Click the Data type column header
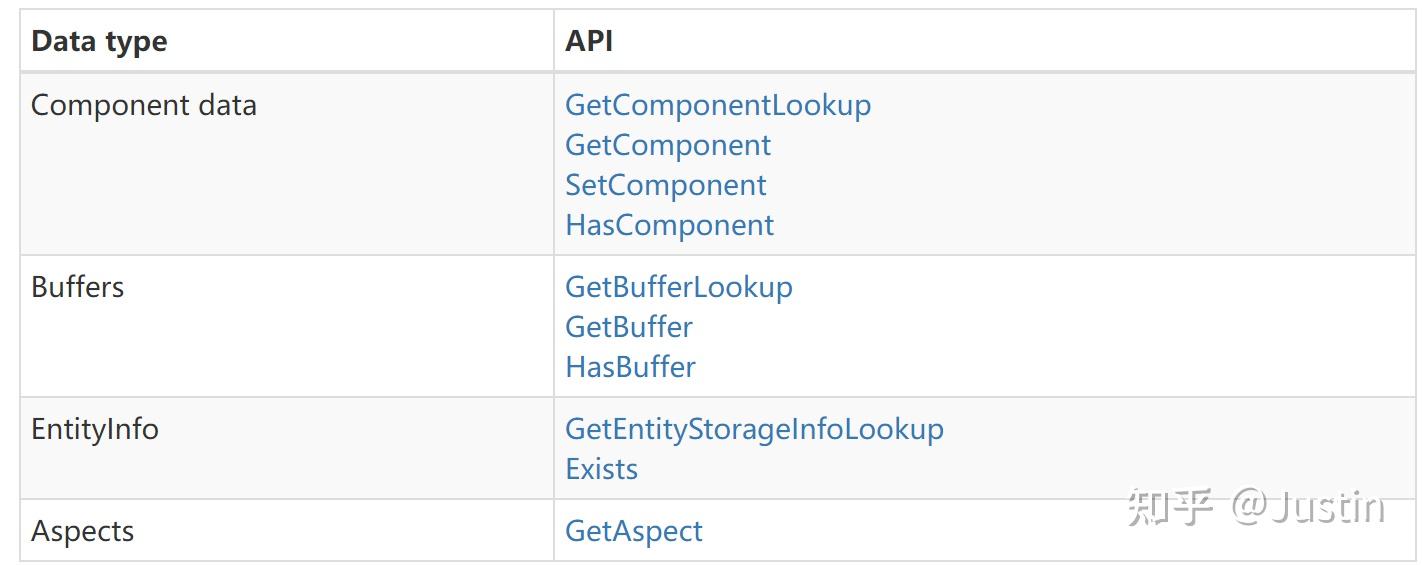Viewport: 1422px width, 565px height. pyautogui.click(x=99, y=42)
